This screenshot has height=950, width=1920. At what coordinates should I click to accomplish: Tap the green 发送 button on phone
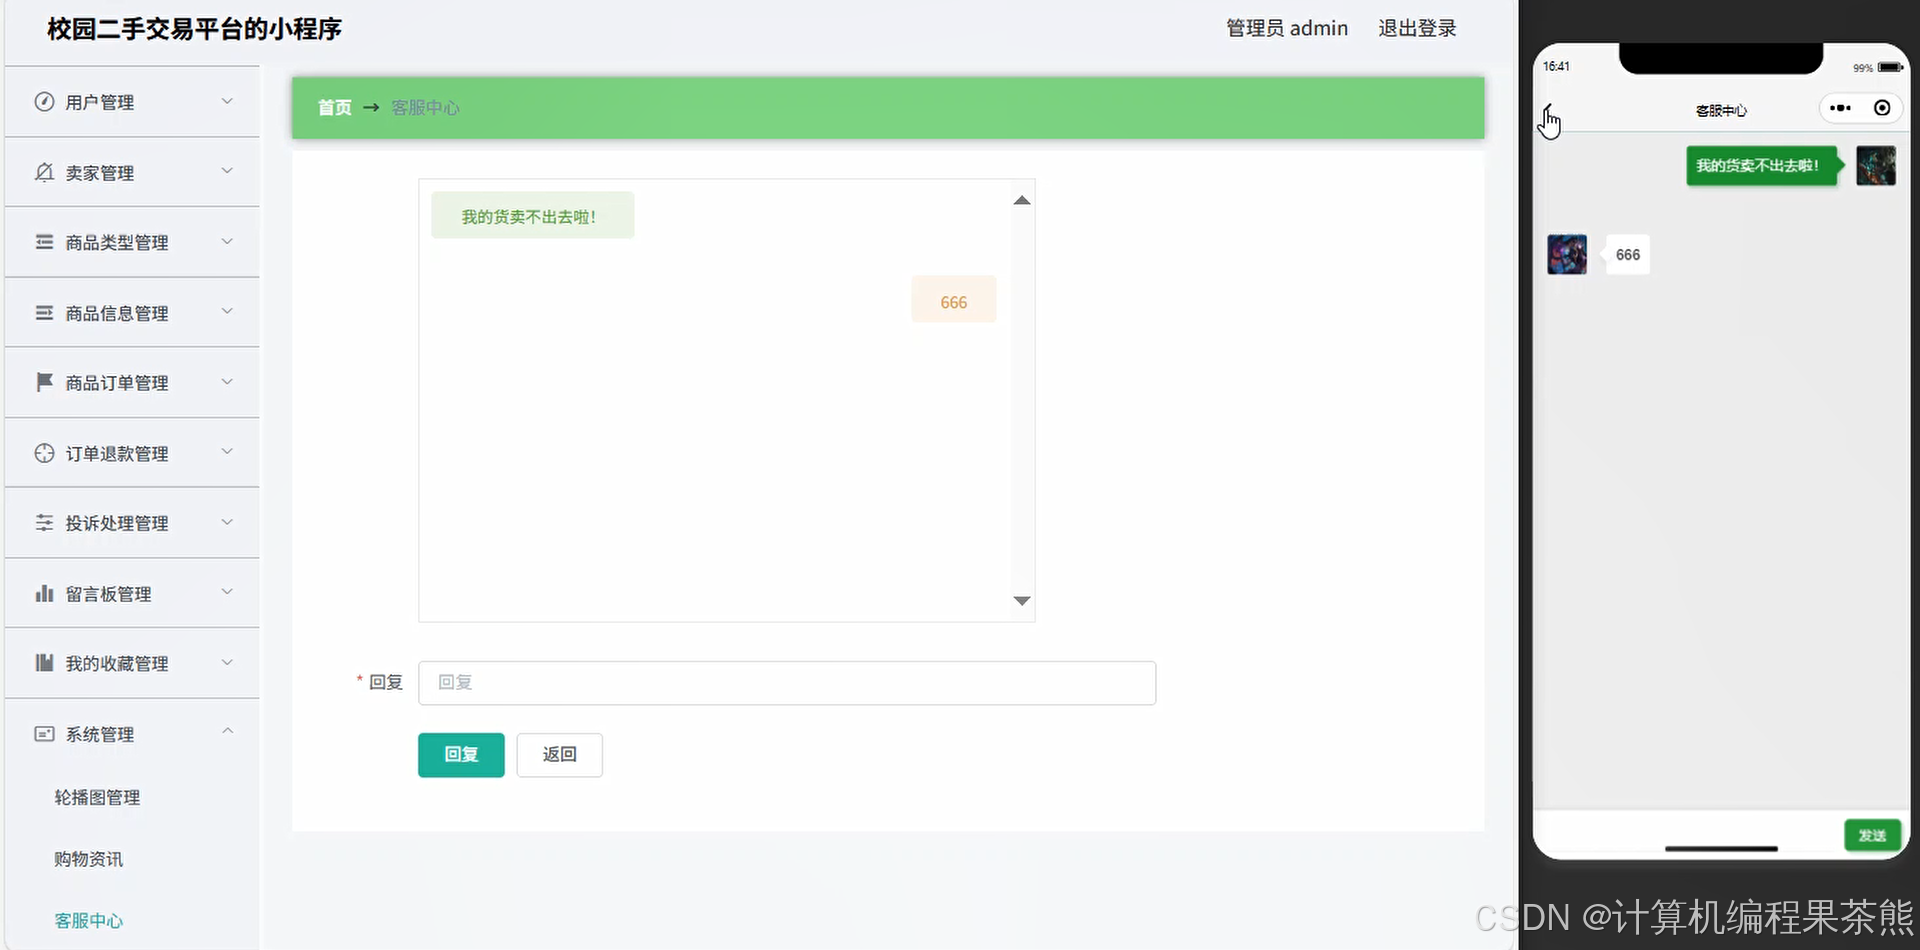point(1872,835)
